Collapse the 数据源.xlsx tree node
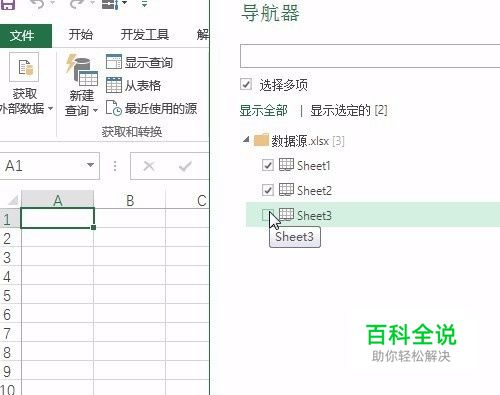 pyautogui.click(x=246, y=139)
